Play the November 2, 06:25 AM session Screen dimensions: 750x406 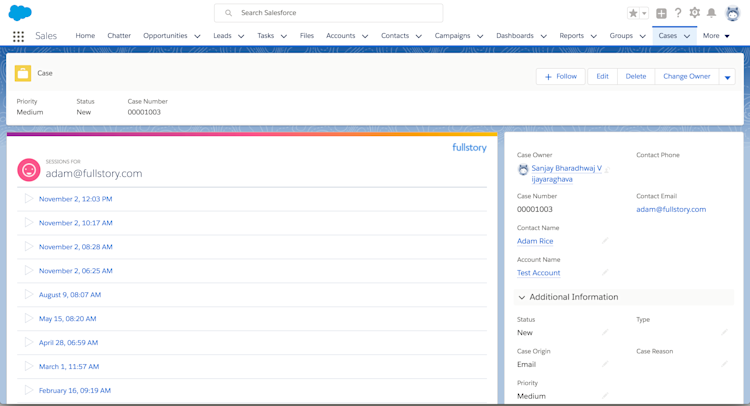click(x=29, y=270)
